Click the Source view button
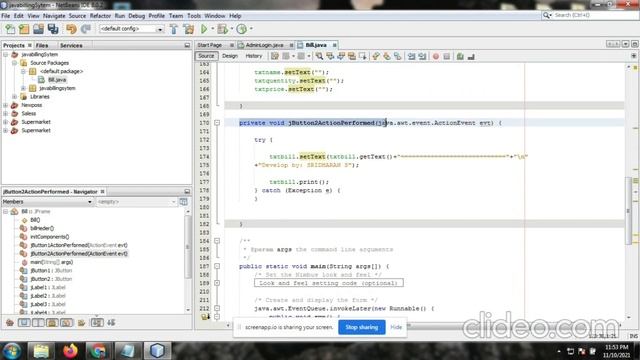 [206, 56]
